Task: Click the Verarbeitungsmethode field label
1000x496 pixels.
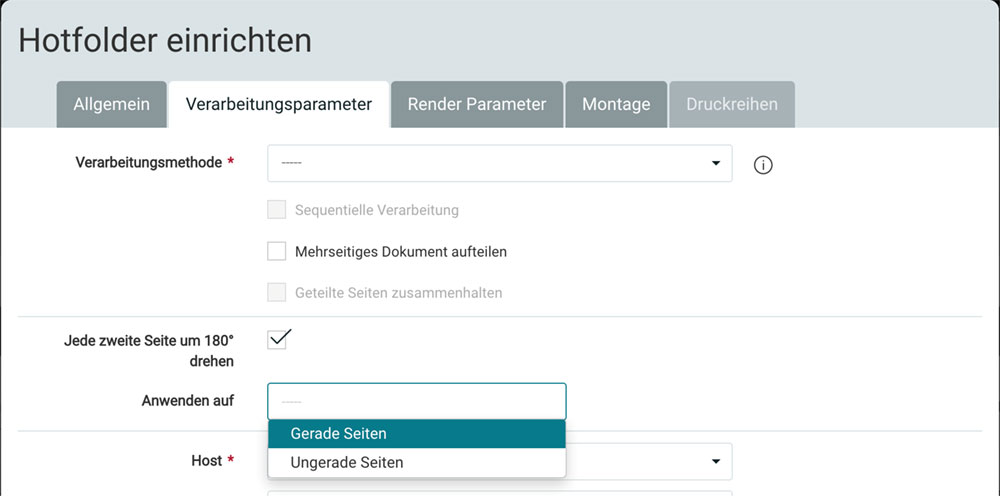Action: coord(148,162)
